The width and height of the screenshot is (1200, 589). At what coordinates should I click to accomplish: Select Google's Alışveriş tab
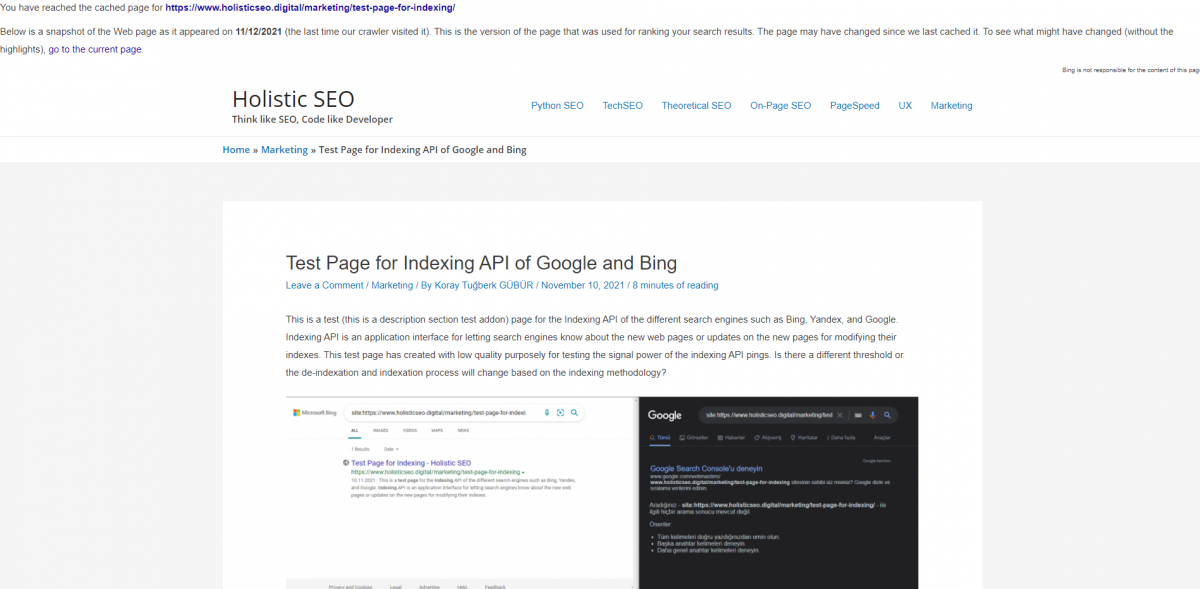coord(768,438)
